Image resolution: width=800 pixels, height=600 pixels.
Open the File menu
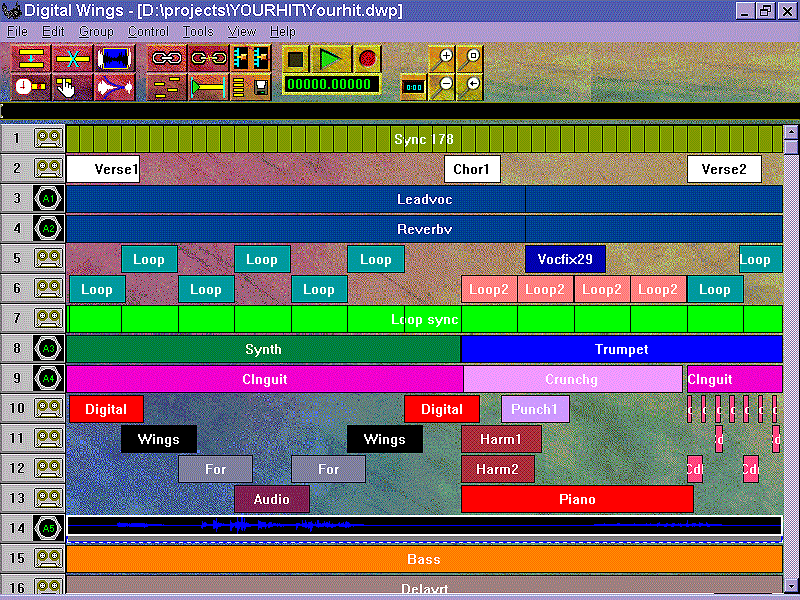pyautogui.click(x=17, y=31)
